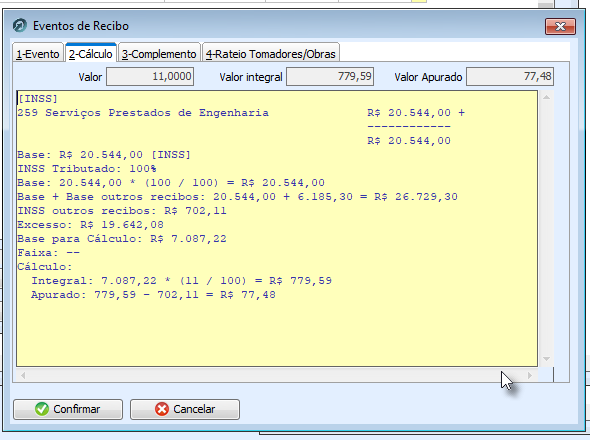This screenshot has height=440, width=590.
Task: Click the Eventos de Recibo title icon
Action: pos(20,26)
